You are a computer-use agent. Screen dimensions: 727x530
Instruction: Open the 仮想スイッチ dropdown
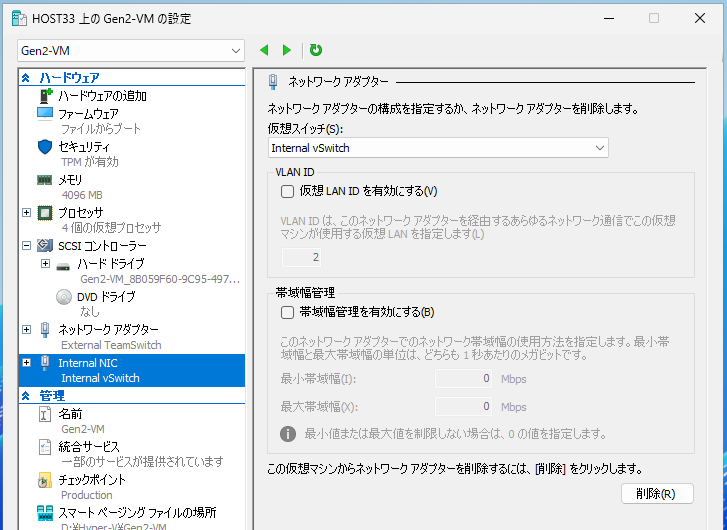[438, 148]
